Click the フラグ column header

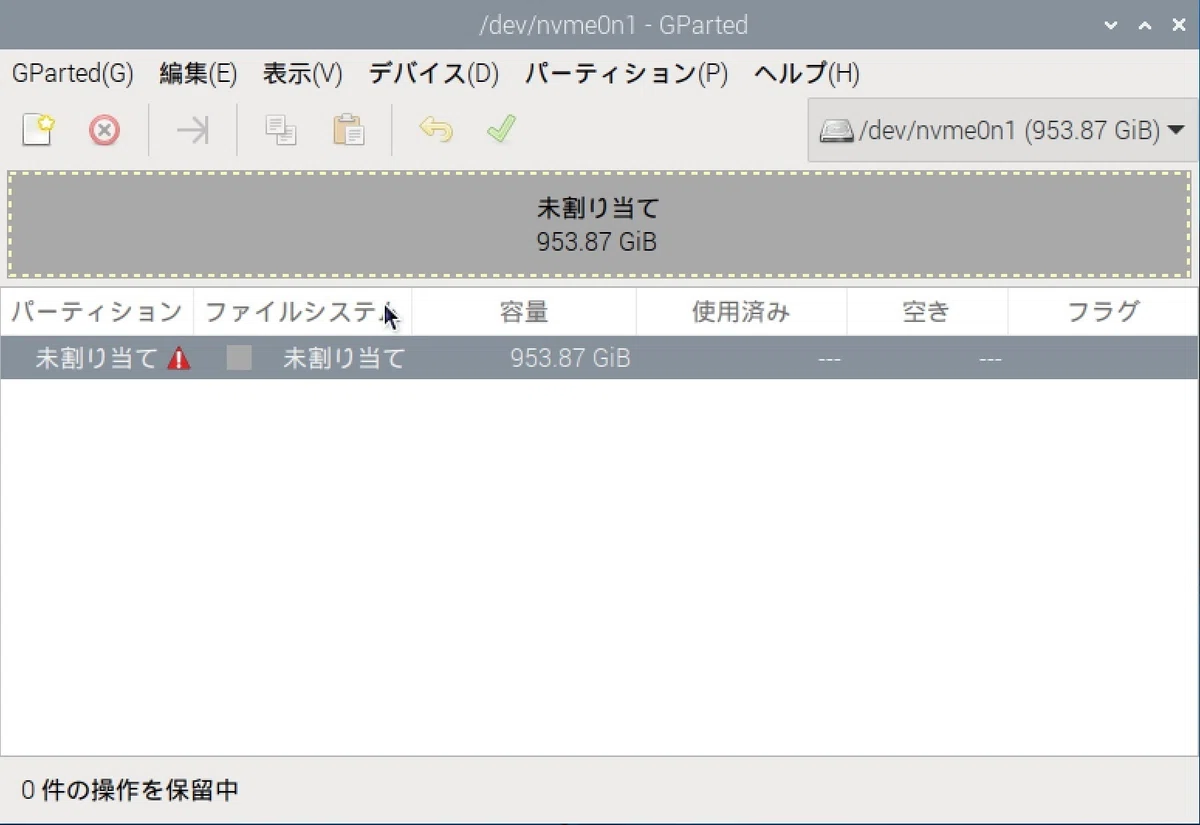(x=1102, y=312)
